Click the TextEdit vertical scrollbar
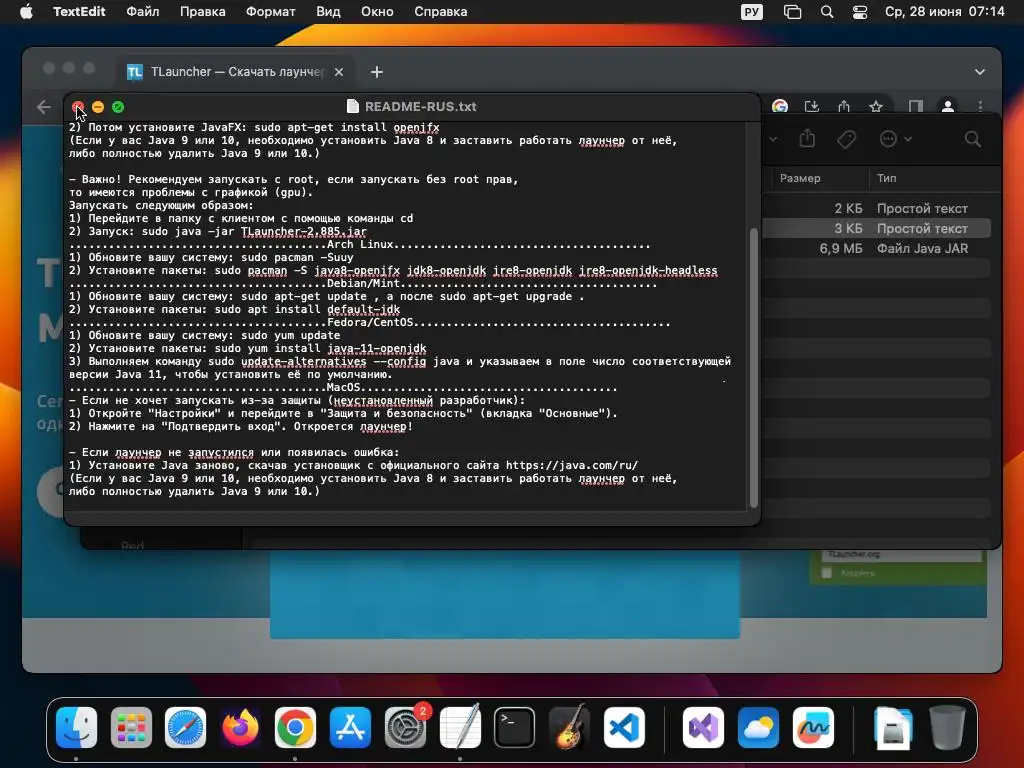1024x768 pixels. tap(754, 368)
